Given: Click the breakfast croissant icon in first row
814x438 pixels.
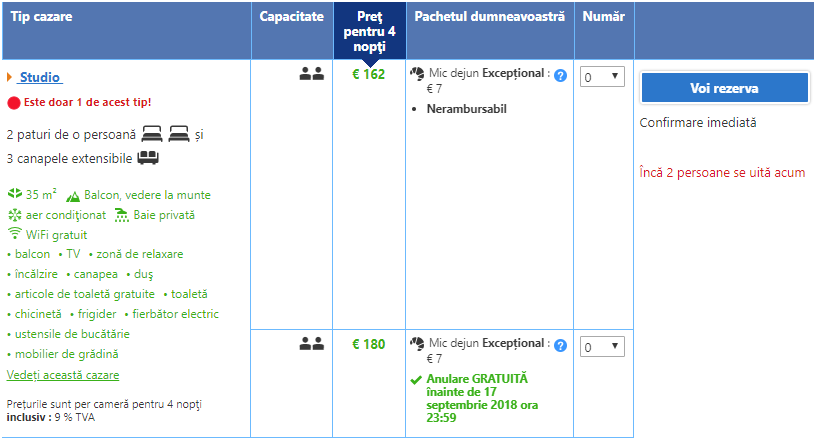Looking at the screenshot, I should click(x=418, y=74).
